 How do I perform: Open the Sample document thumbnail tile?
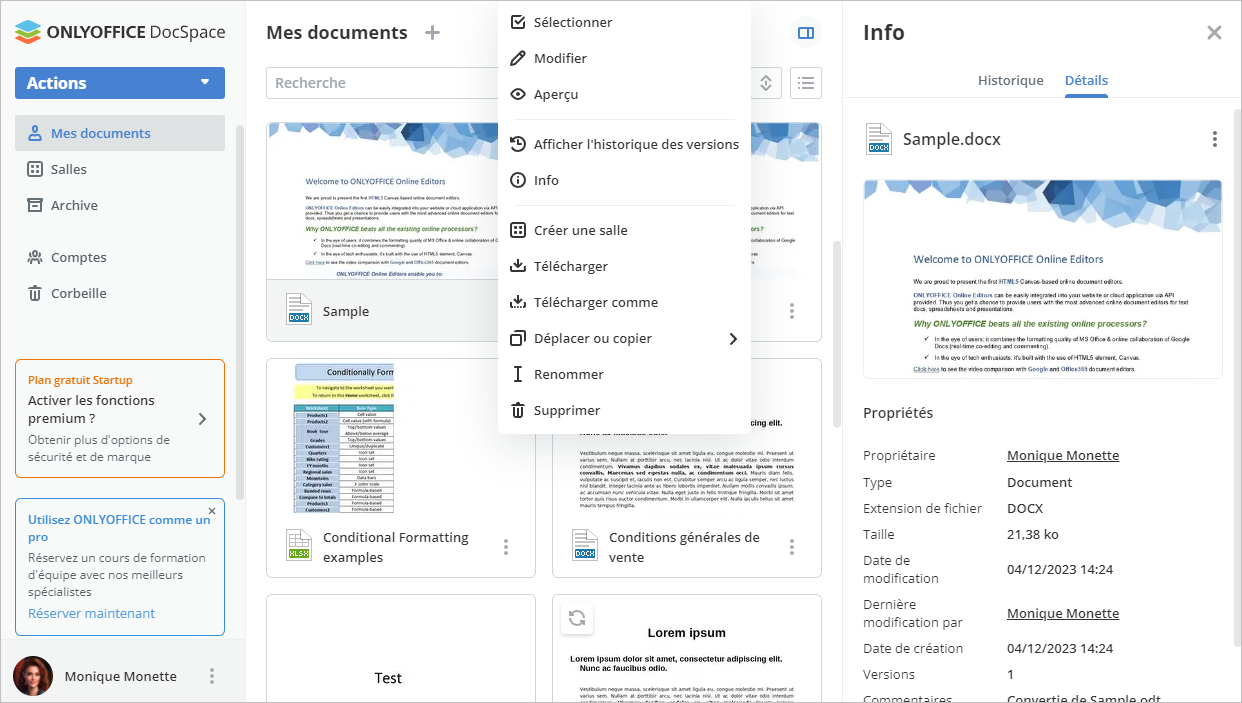(x=383, y=202)
